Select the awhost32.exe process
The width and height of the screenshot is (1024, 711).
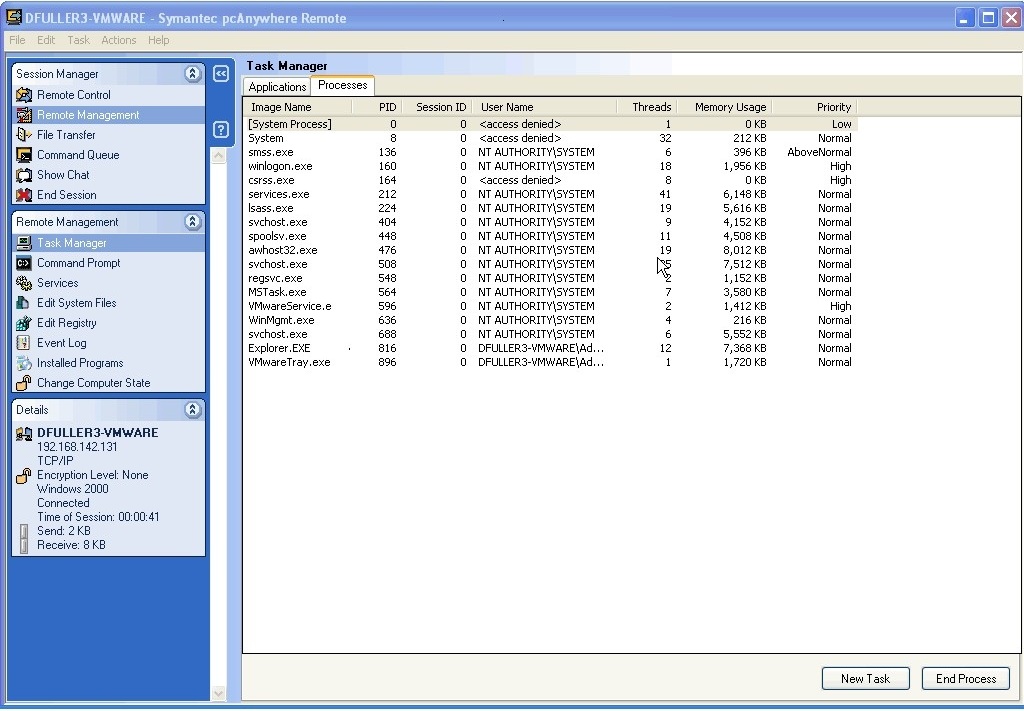click(x=551, y=250)
